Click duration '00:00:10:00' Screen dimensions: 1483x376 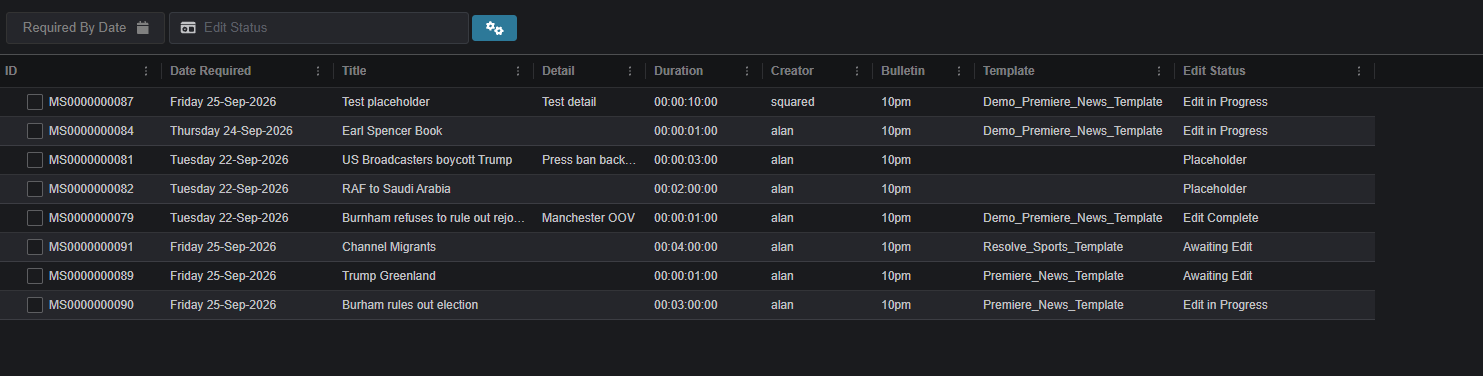pos(686,102)
